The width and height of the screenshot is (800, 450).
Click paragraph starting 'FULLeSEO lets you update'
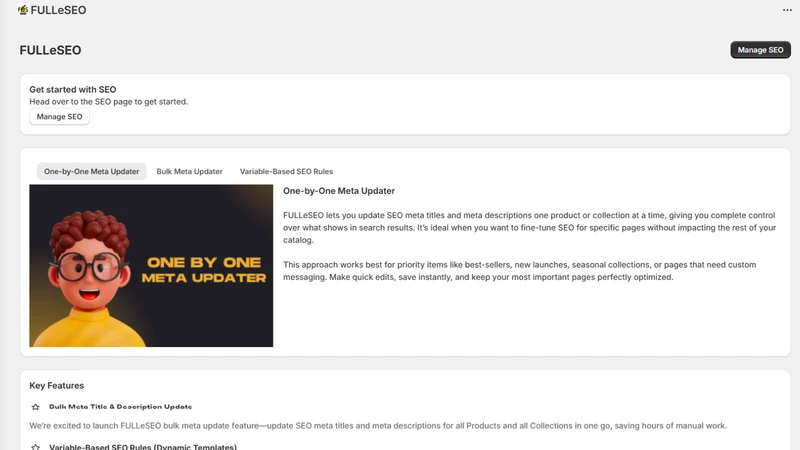pos(530,228)
